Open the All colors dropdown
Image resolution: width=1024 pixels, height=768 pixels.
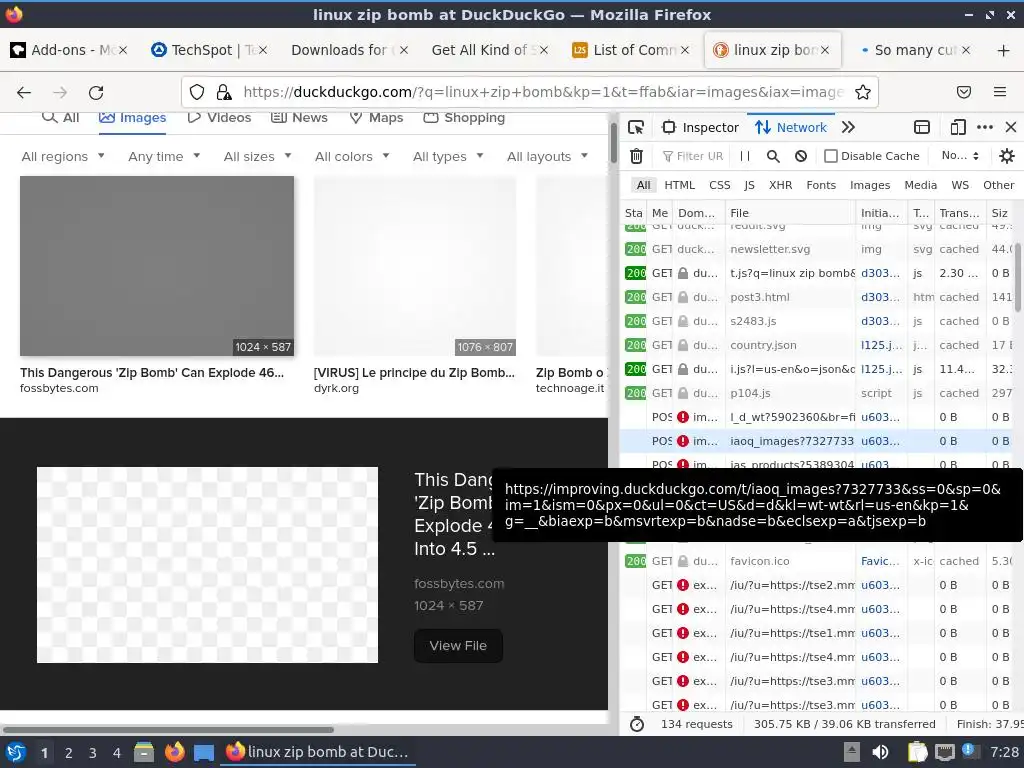pyautogui.click(x=352, y=157)
